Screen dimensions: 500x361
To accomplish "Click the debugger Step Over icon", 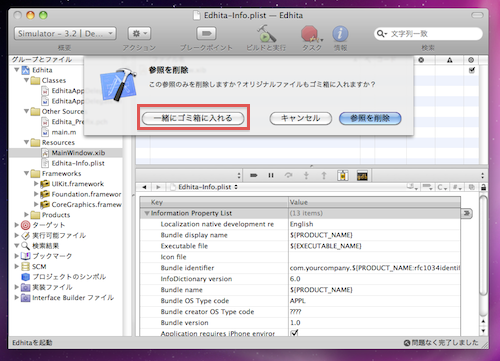I will (x=288, y=175).
